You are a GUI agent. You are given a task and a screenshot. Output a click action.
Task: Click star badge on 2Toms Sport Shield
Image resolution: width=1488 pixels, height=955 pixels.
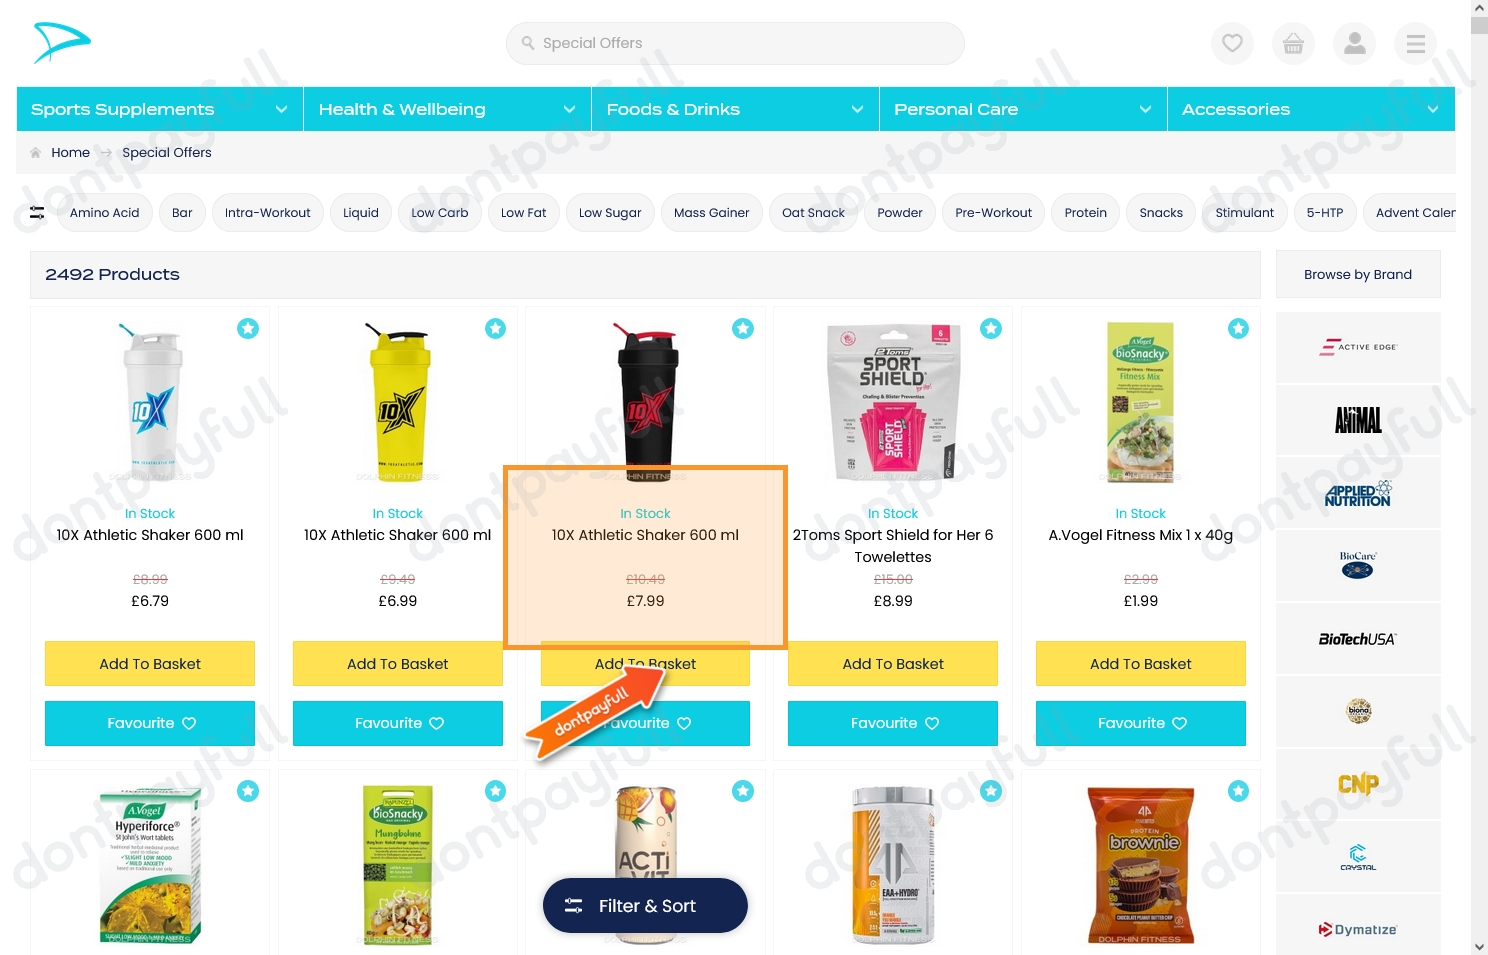[991, 328]
